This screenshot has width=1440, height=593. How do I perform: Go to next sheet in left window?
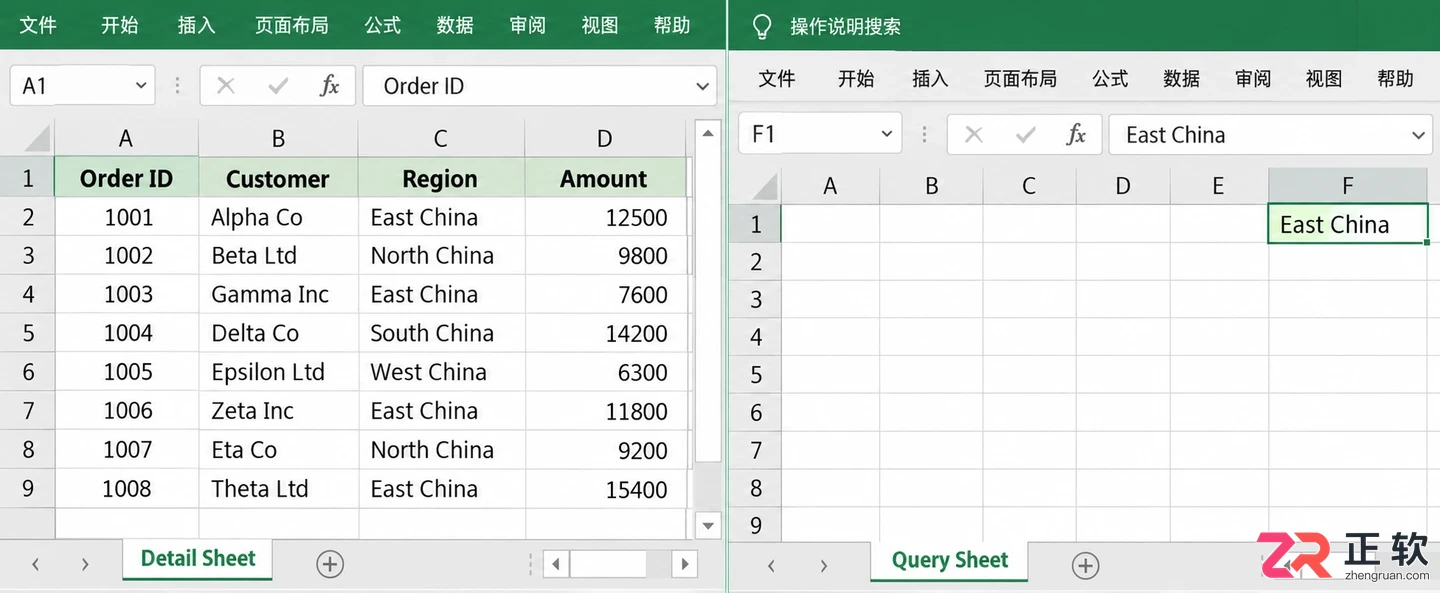pos(85,564)
